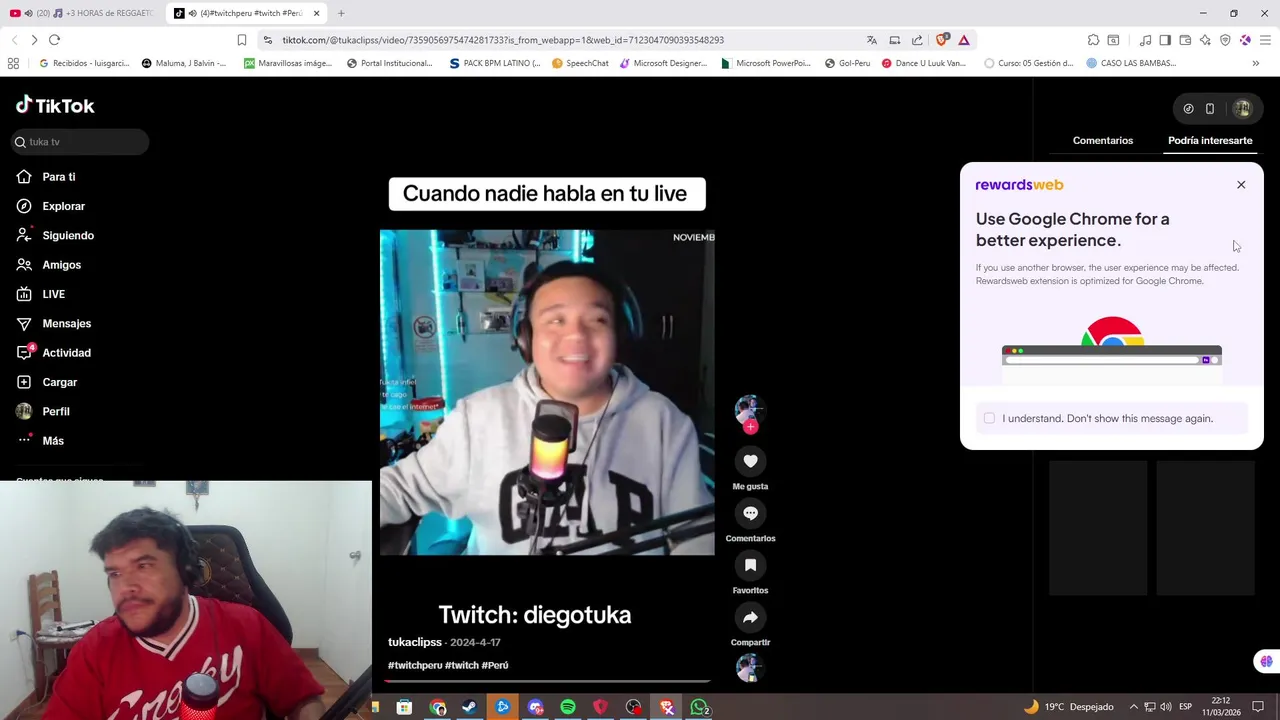
Task: Open the volume control in system tray
Action: [1166, 707]
